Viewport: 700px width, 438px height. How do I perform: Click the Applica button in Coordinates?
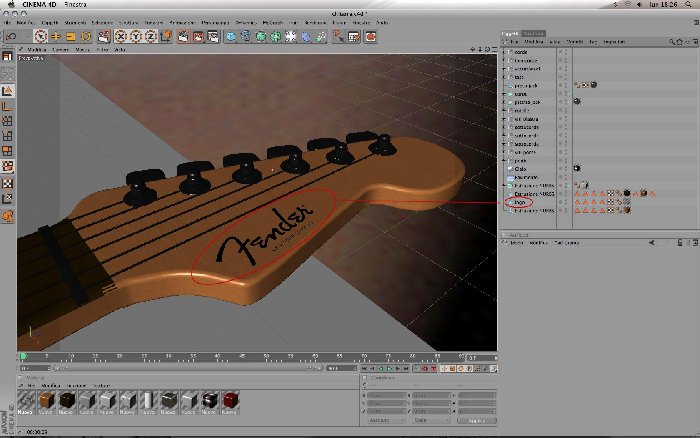coord(476,421)
